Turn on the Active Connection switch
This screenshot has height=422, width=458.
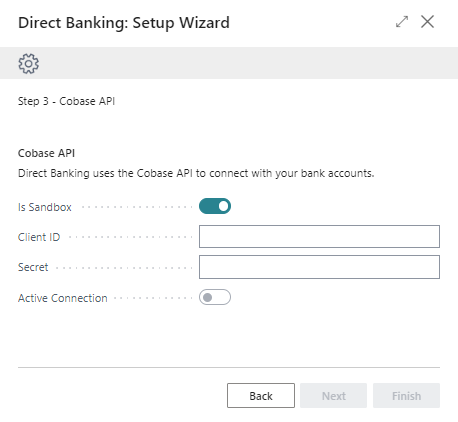point(215,297)
